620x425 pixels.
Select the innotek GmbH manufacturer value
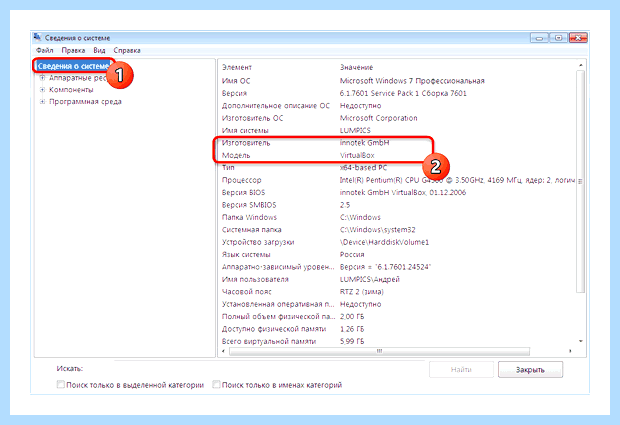tap(365, 143)
